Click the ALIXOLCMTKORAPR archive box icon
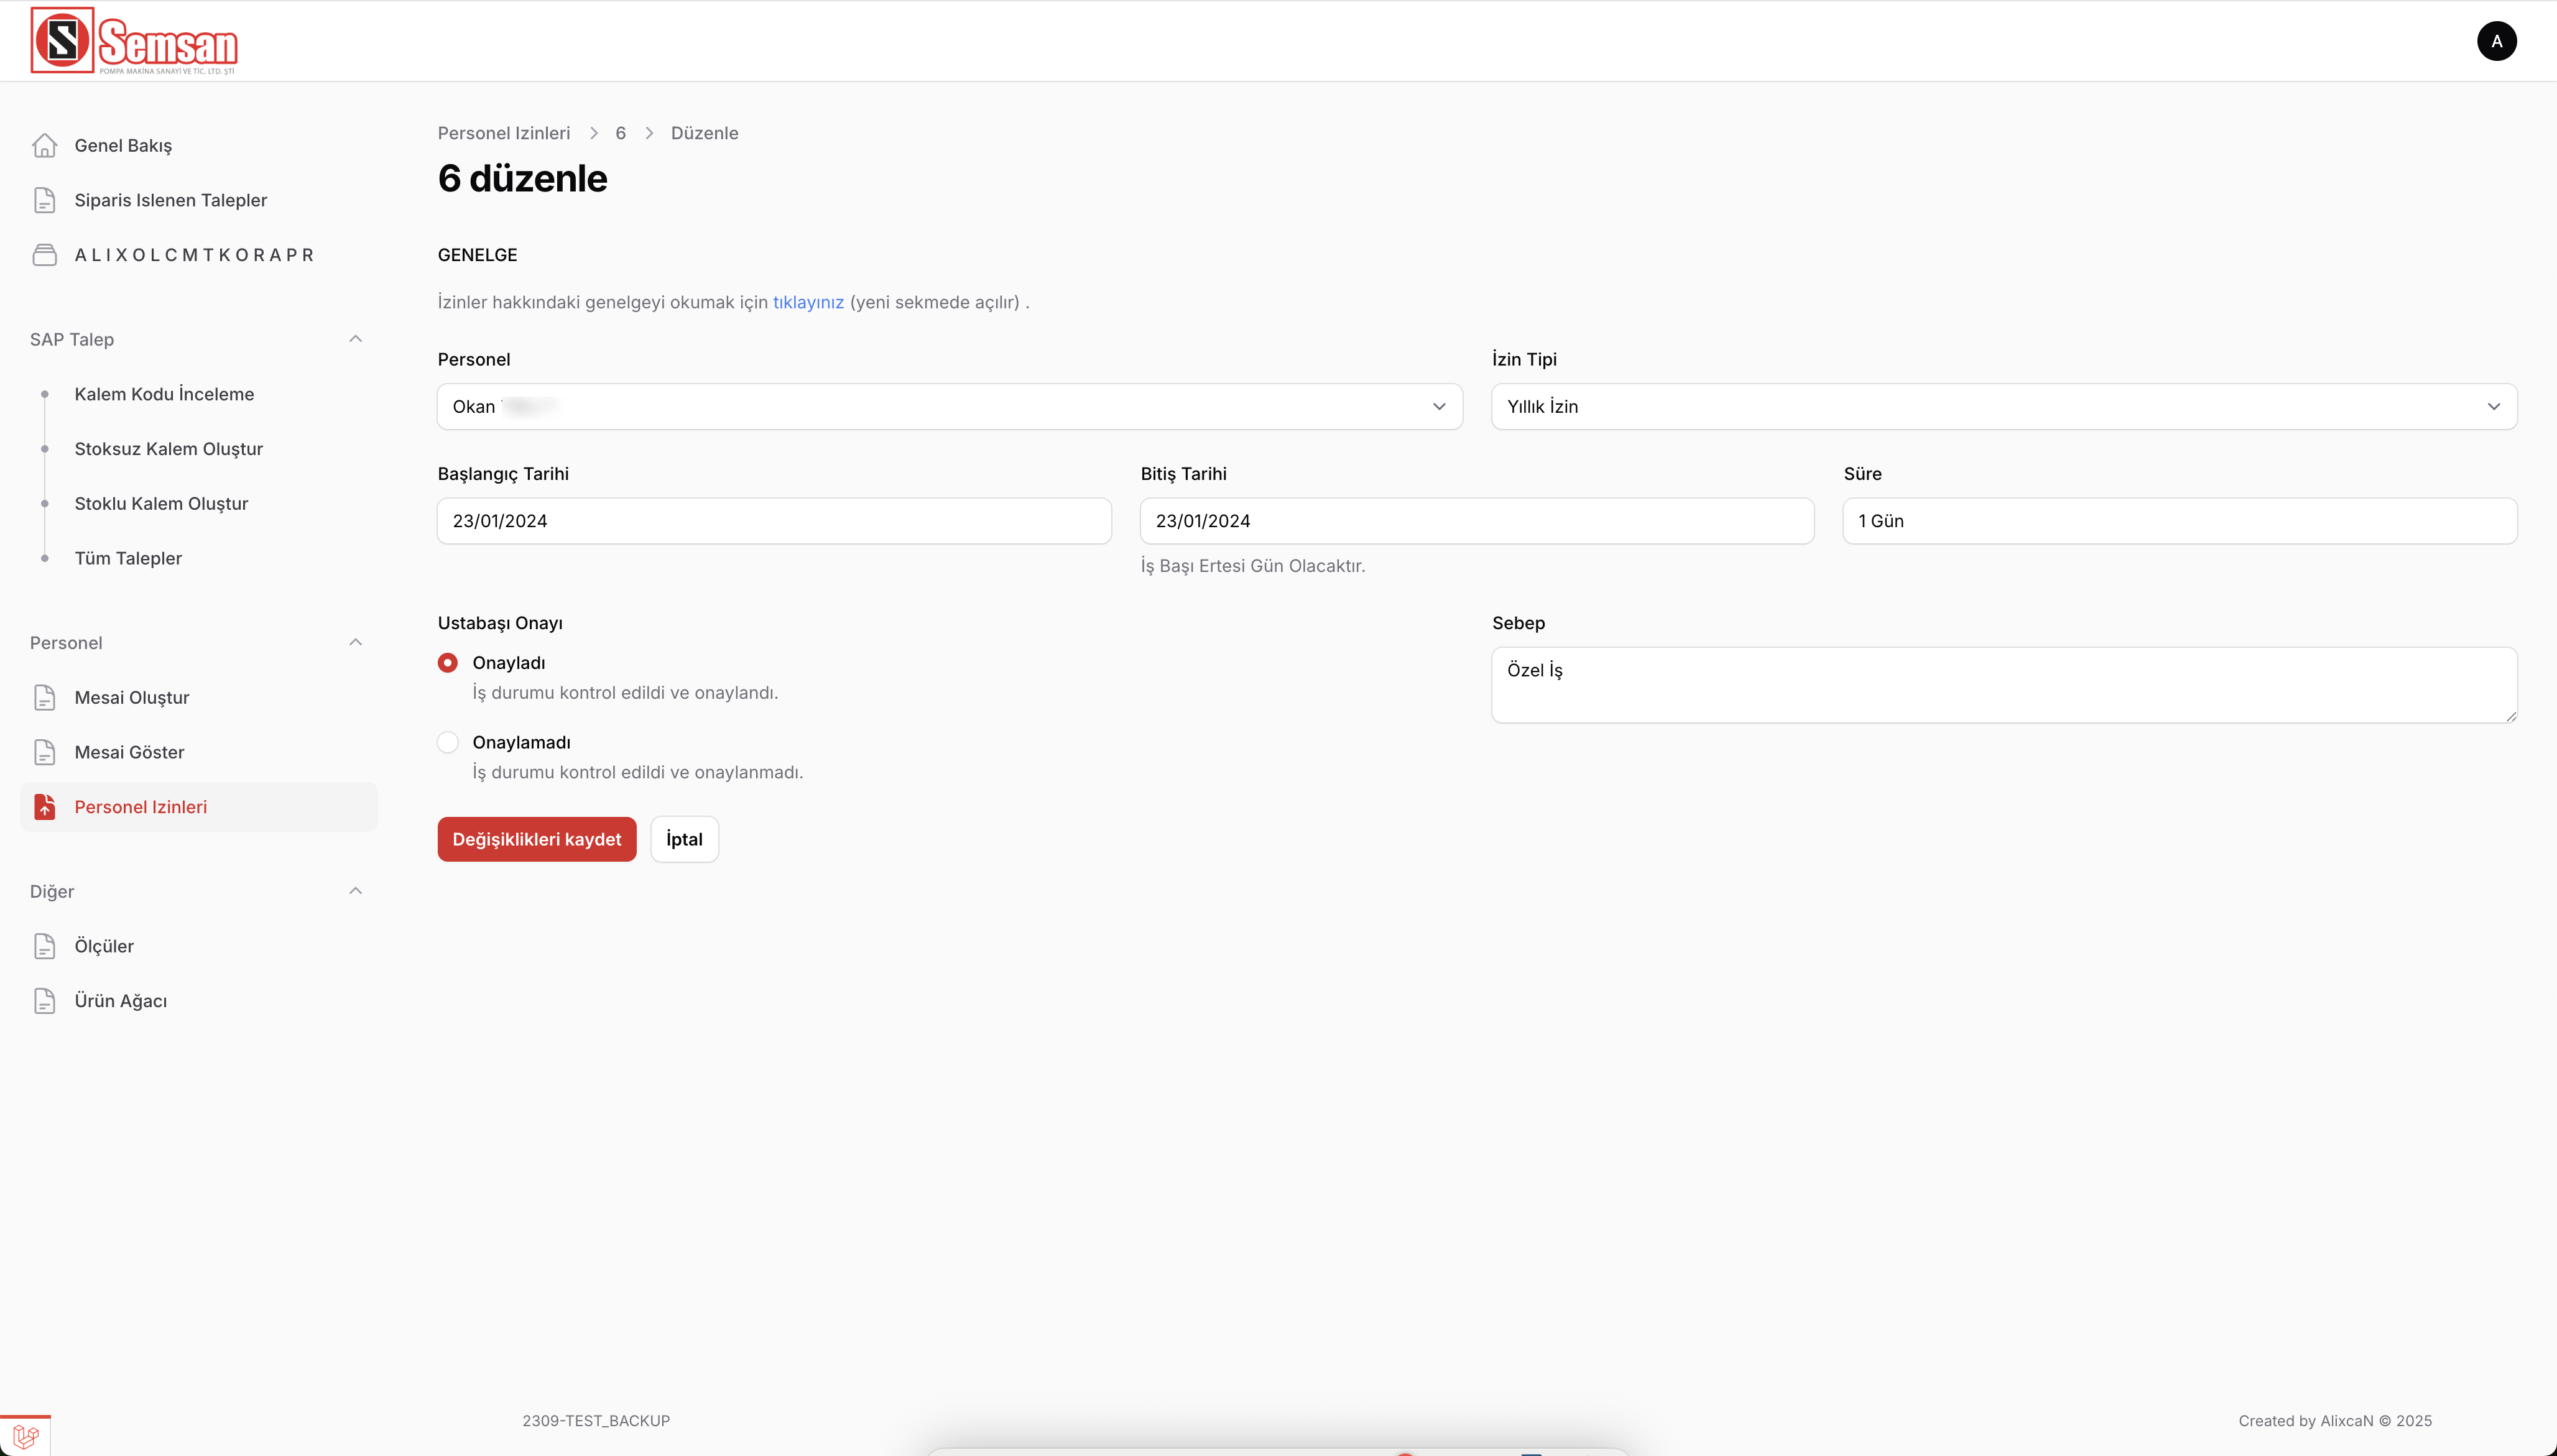 tap(44, 255)
